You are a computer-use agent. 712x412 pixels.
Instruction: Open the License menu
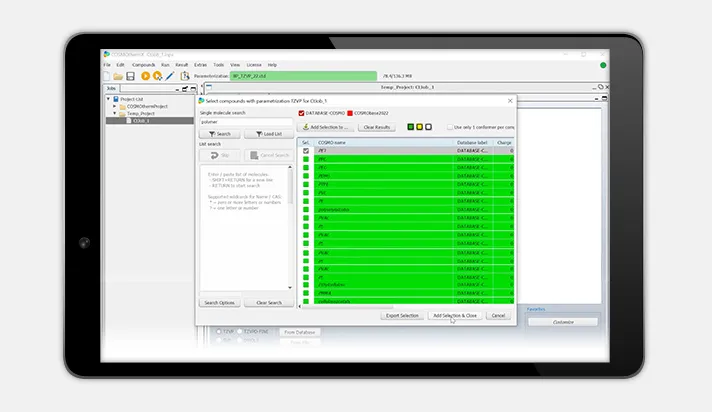(x=254, y=65)
